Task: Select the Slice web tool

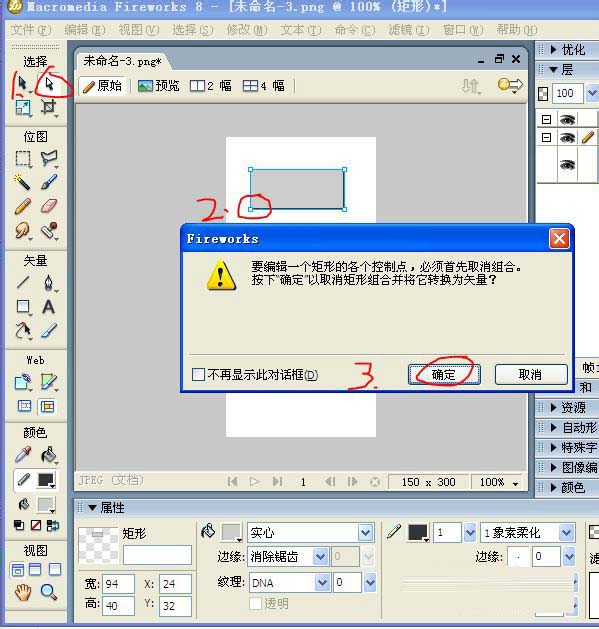Action: click(49, 382)
